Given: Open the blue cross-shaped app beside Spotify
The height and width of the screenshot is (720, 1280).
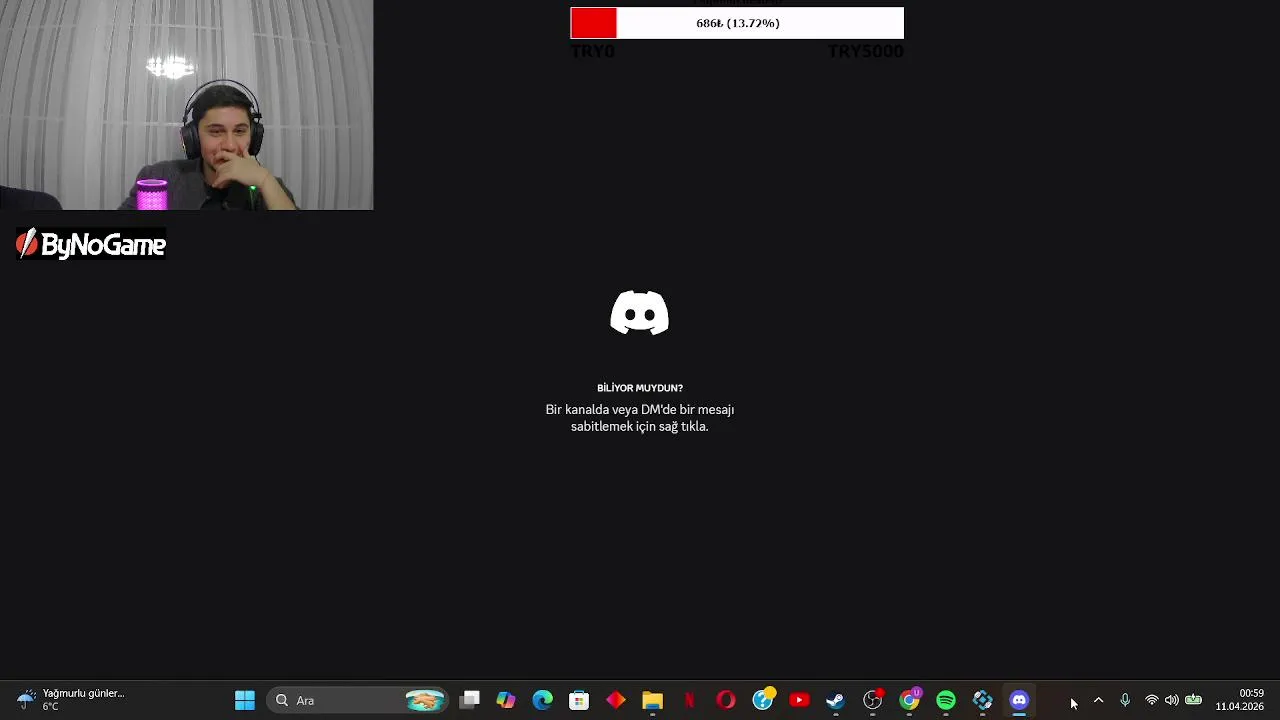Looking at the screenshot, I should (983, 700).
